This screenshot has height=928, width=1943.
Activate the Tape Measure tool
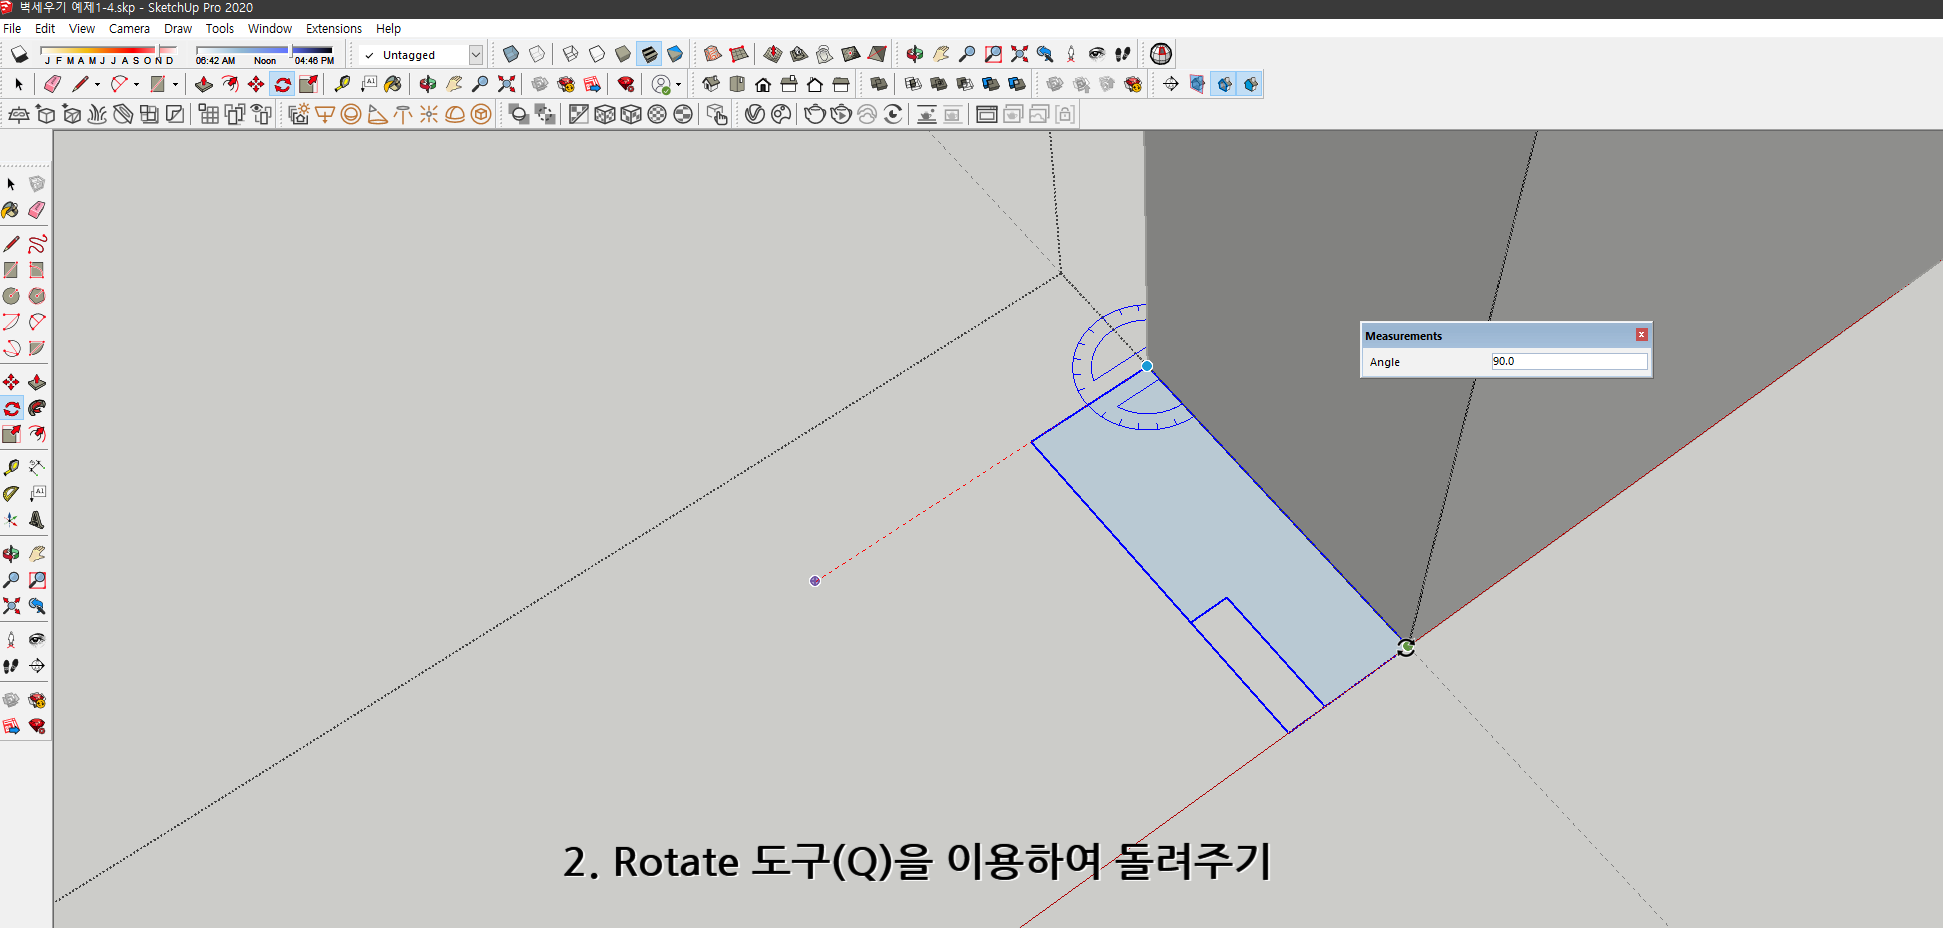point(12,466)
